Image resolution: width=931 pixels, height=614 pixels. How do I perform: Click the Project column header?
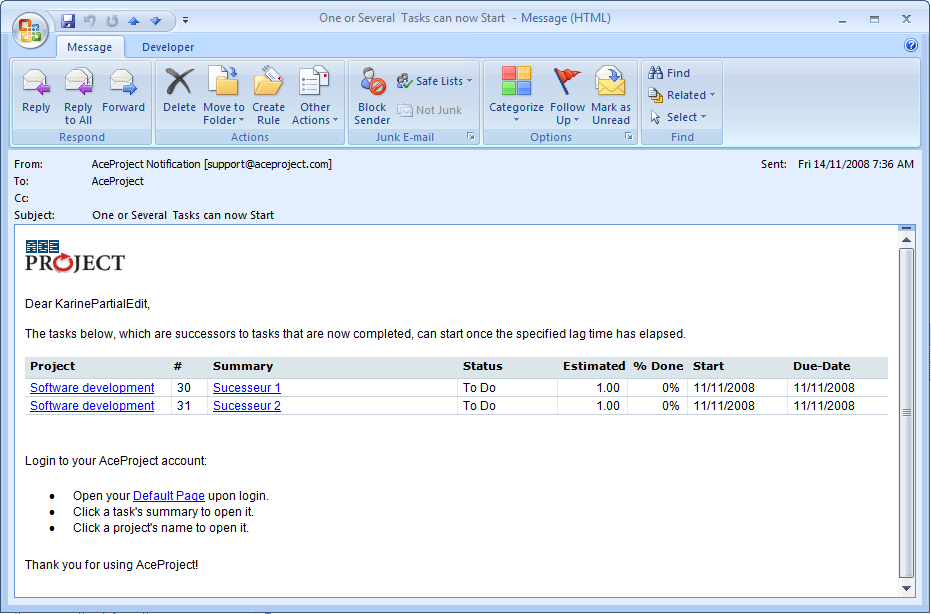pos(53,366)
